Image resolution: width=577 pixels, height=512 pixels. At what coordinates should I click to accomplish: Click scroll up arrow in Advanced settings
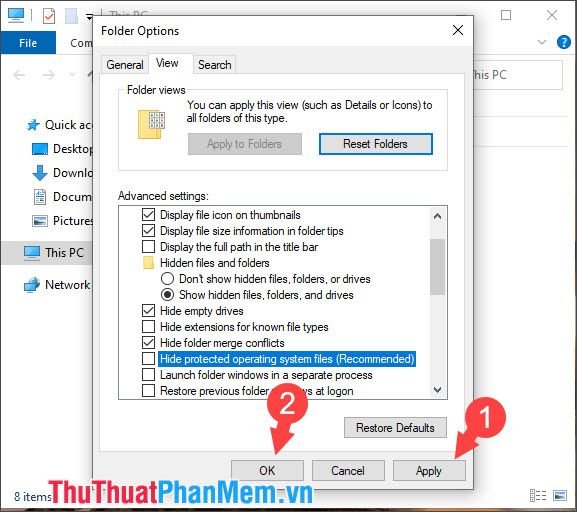pyautogui.click(x=438, y=216)
